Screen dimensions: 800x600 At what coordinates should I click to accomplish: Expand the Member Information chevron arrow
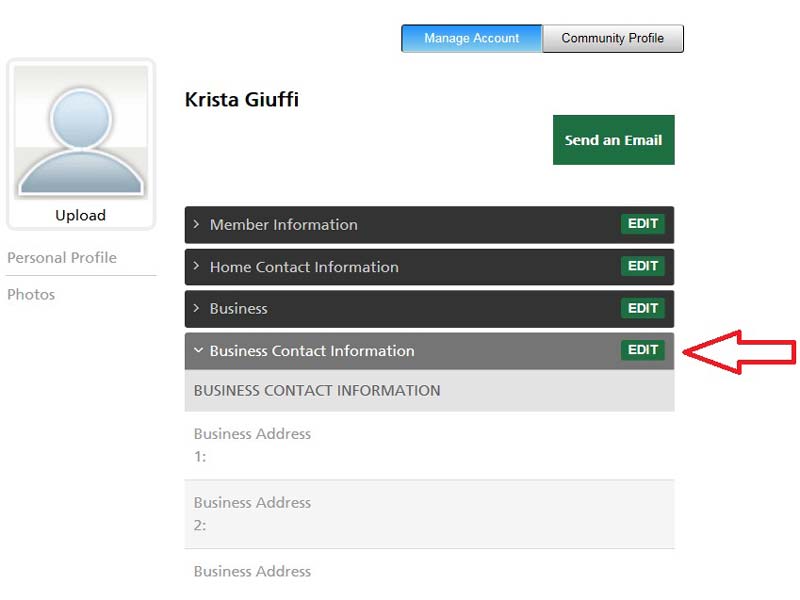[x=197, y=225]
